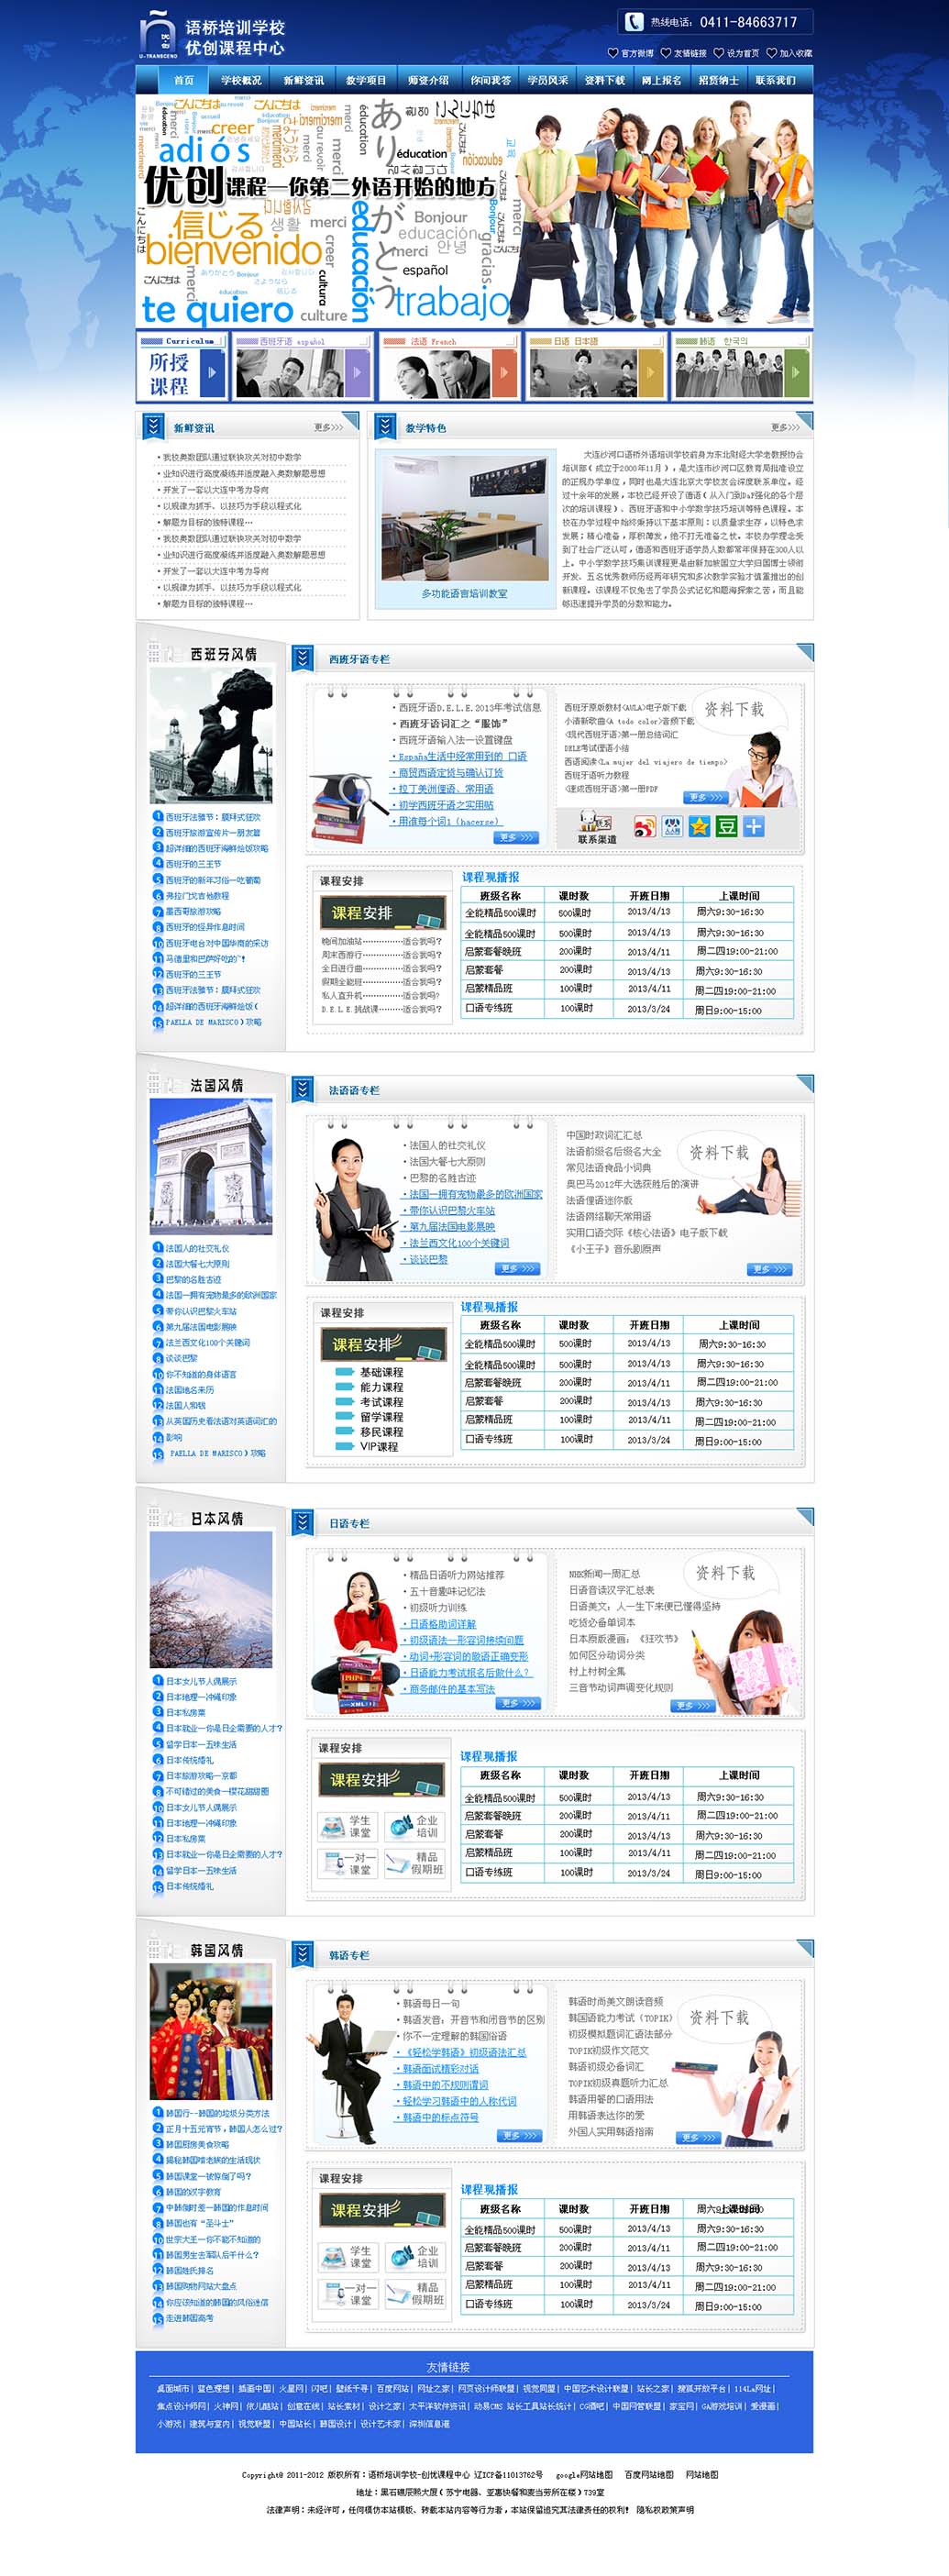Click the yellow star Qzone icon
The width and height of the screenshot is (949, 2576).
(699, 826)
